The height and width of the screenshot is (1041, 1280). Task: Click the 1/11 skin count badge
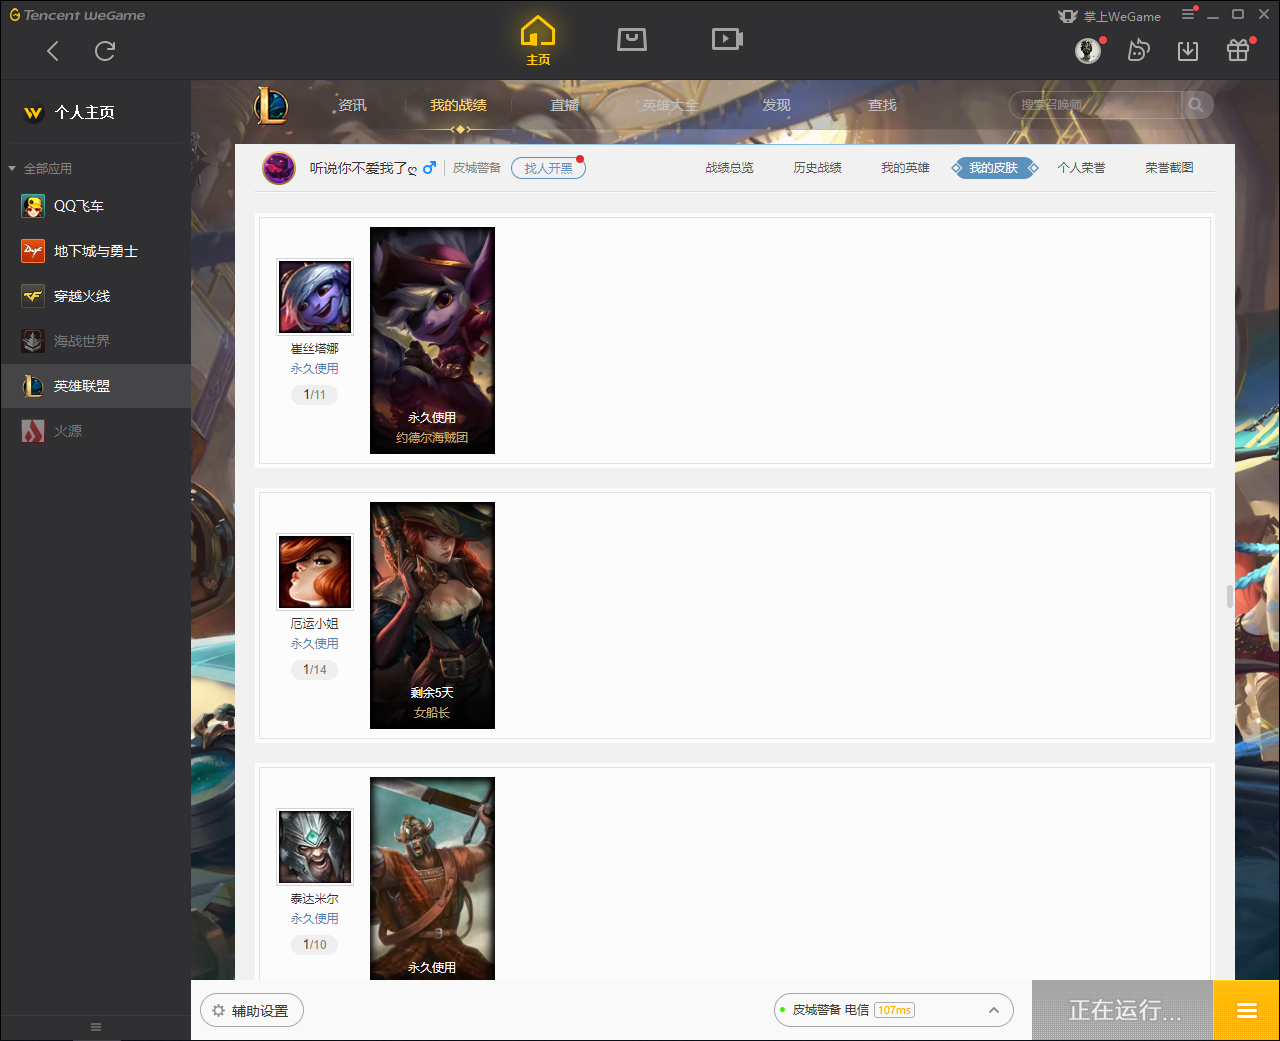coord(315,395)
